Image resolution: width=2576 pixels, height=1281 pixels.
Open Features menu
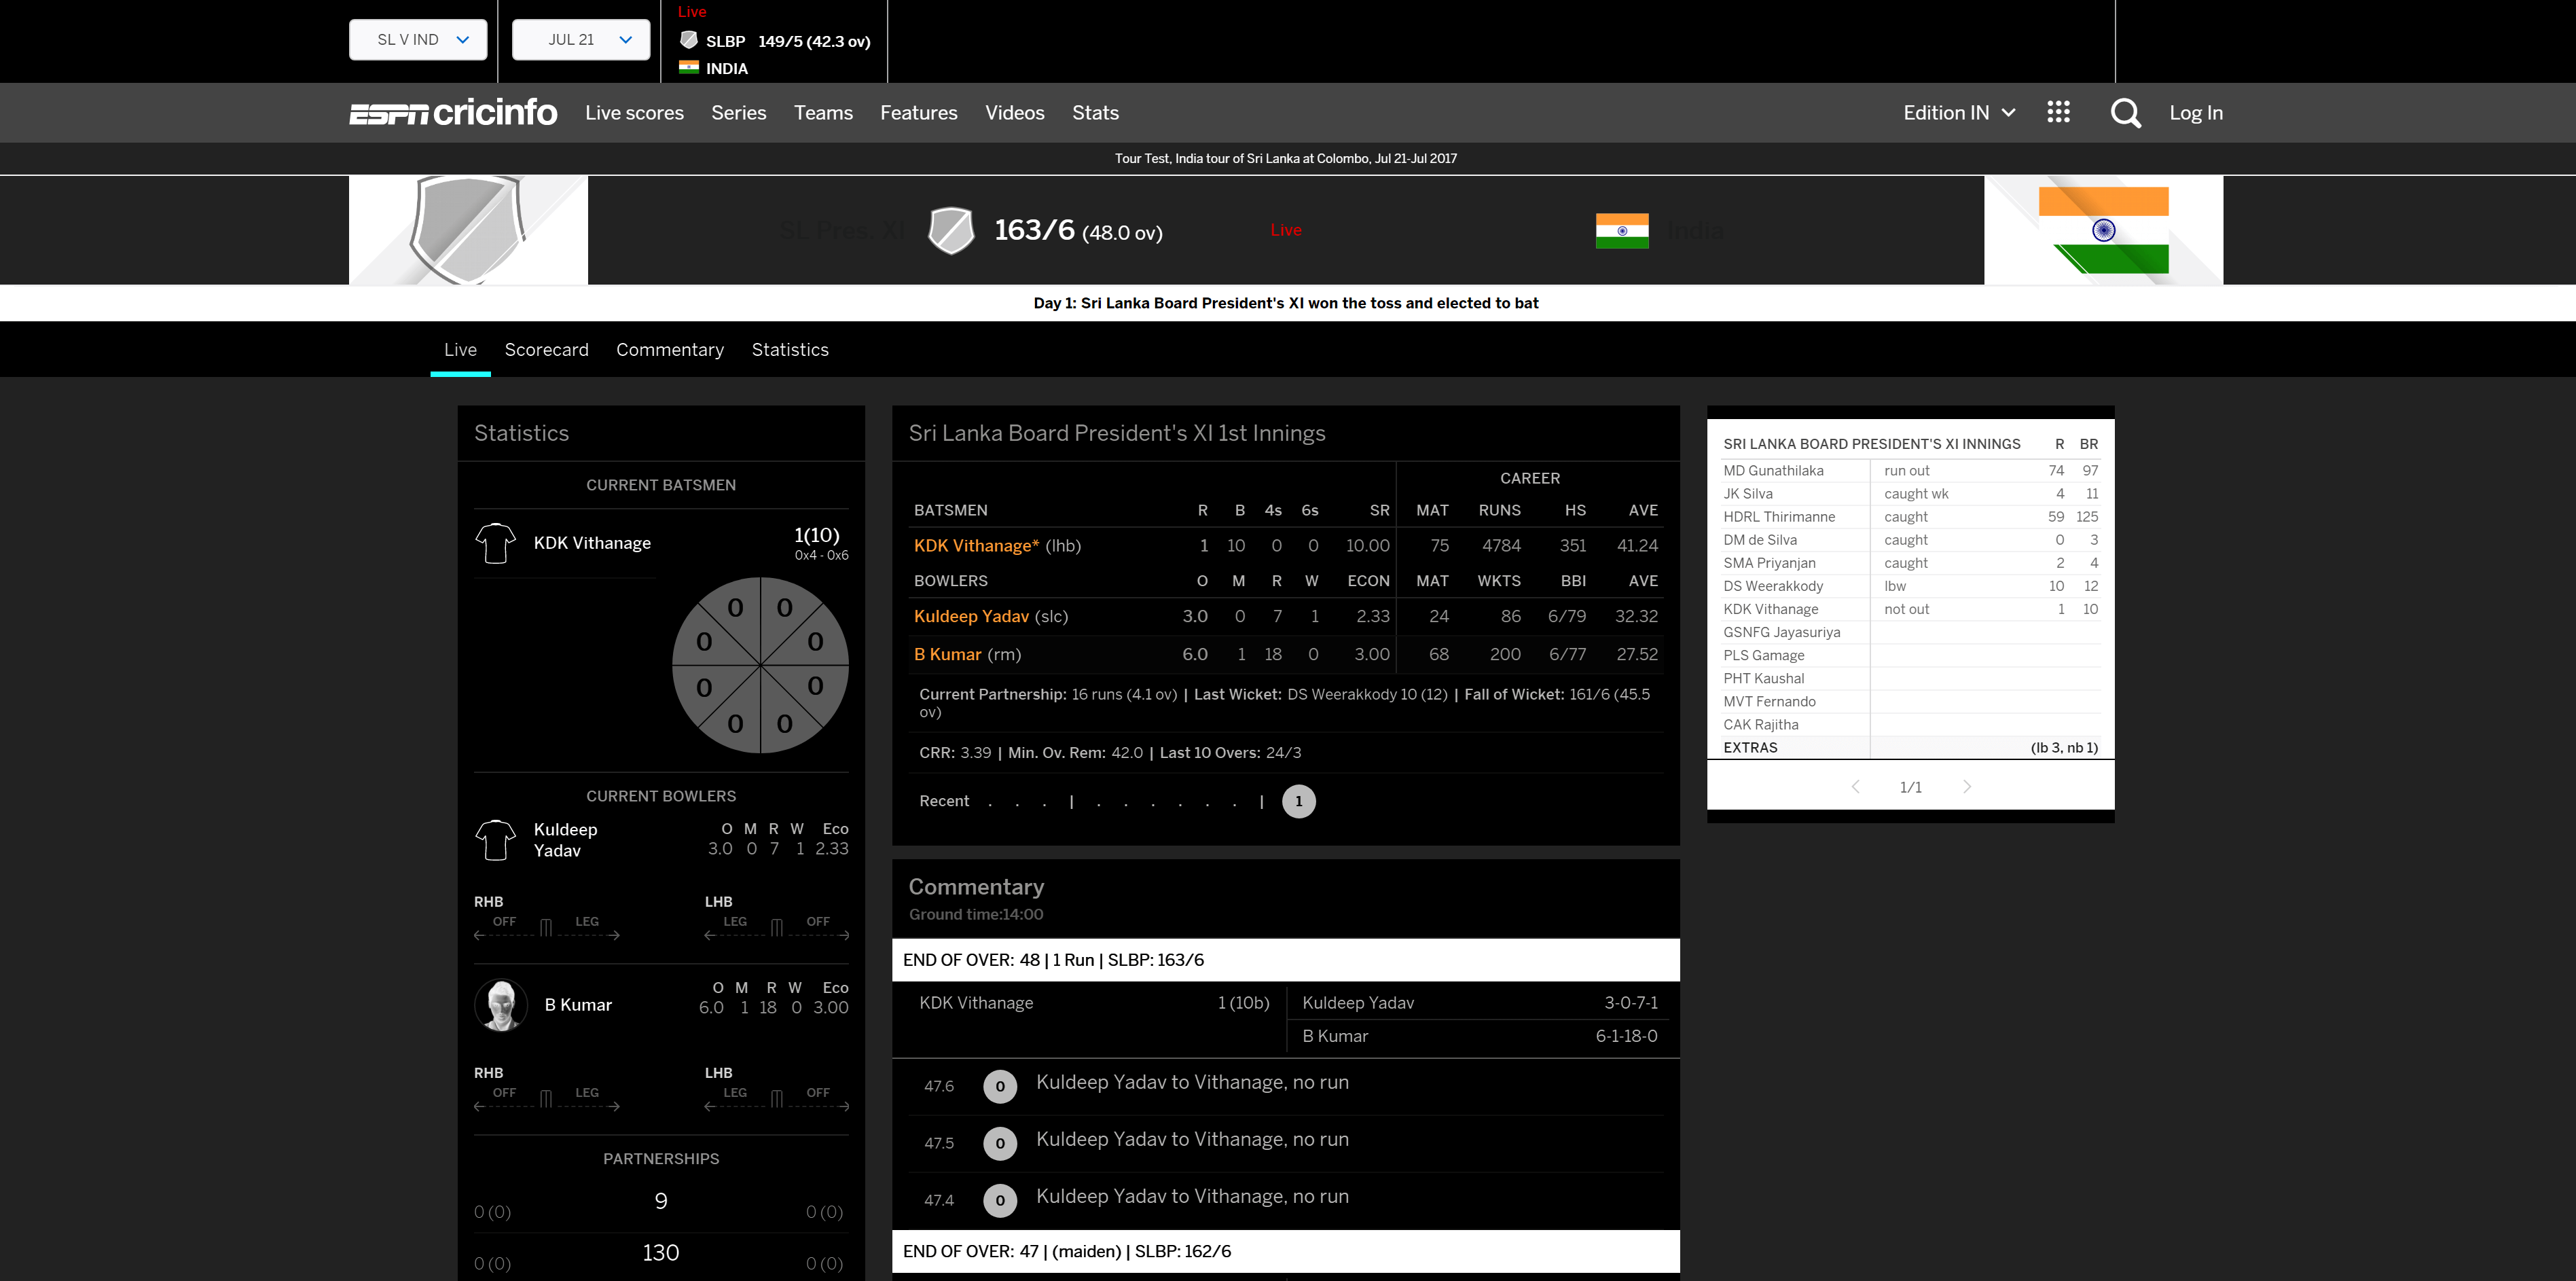coord(919,113)
